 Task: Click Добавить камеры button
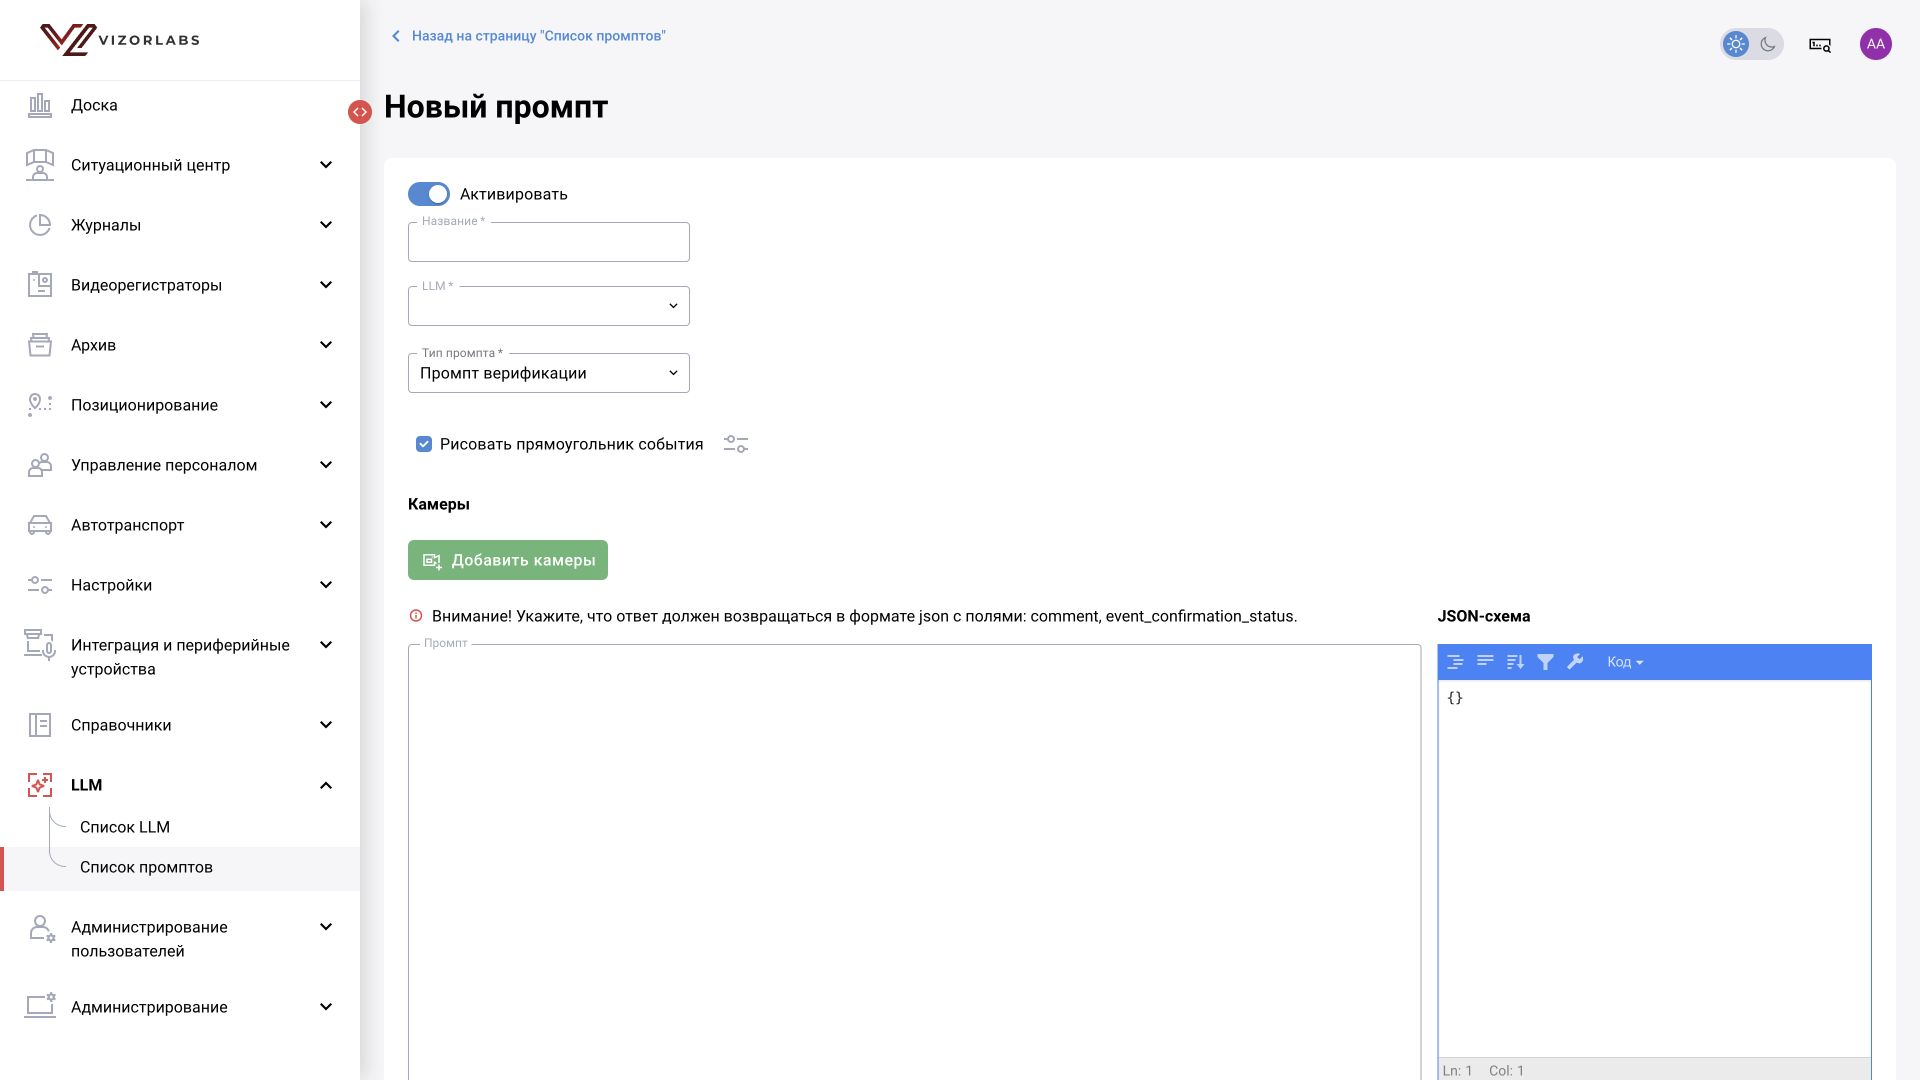[508, 560]
